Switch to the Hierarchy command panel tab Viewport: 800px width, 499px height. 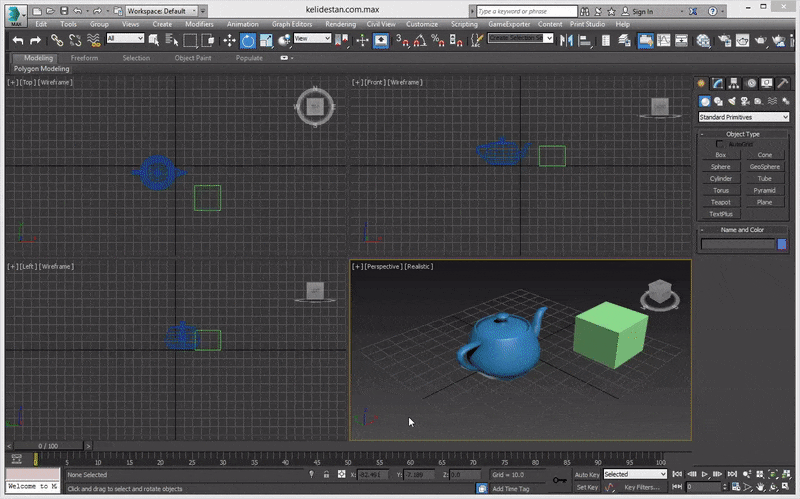734,83
